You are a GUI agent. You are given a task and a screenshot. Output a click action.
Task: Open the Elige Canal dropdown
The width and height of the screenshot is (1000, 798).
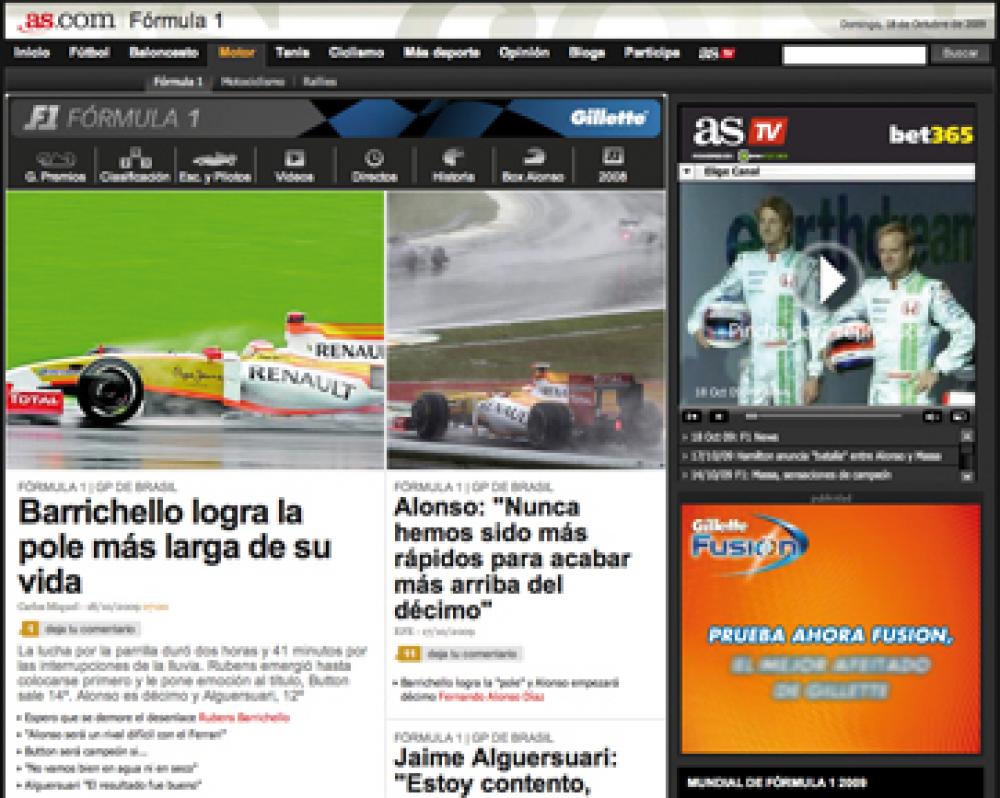(x=827, y=172)
